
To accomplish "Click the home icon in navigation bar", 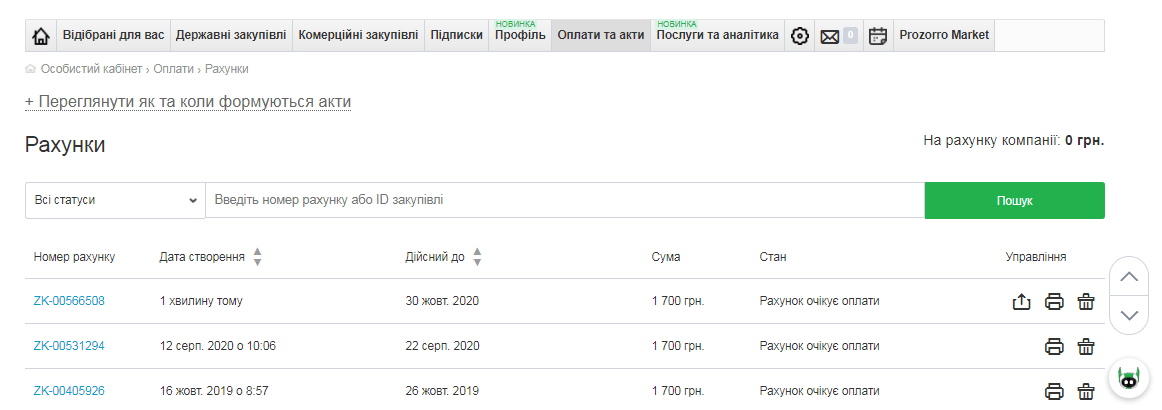I will 41,36.
